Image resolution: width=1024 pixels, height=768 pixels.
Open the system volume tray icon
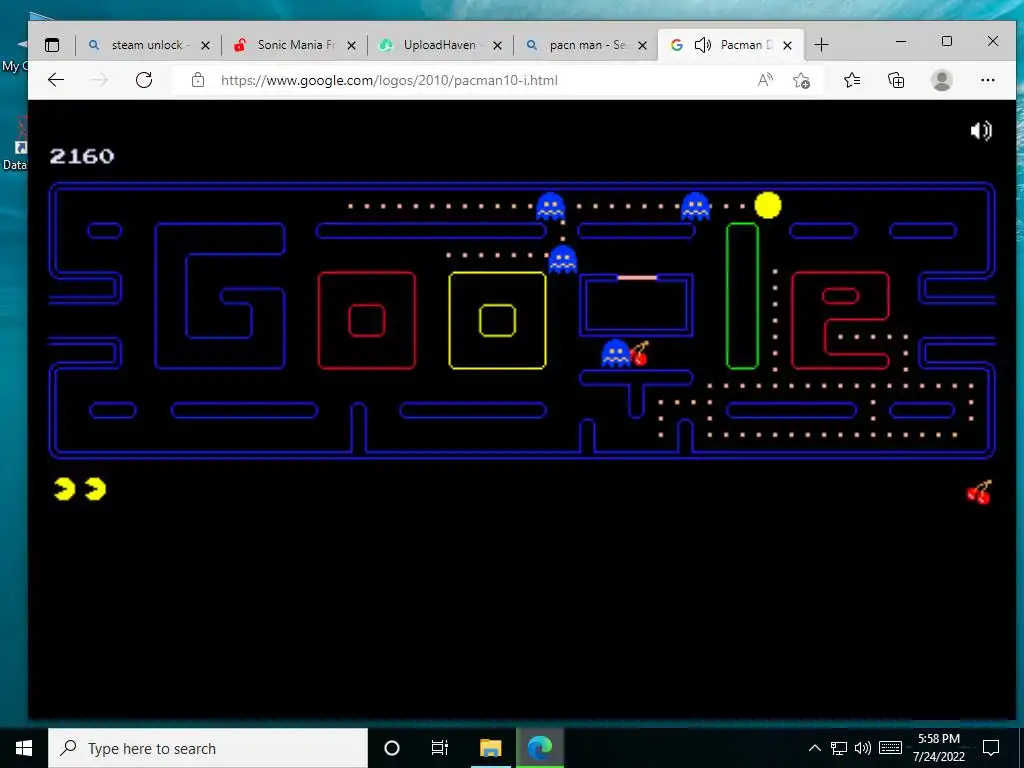pos(863,748)
